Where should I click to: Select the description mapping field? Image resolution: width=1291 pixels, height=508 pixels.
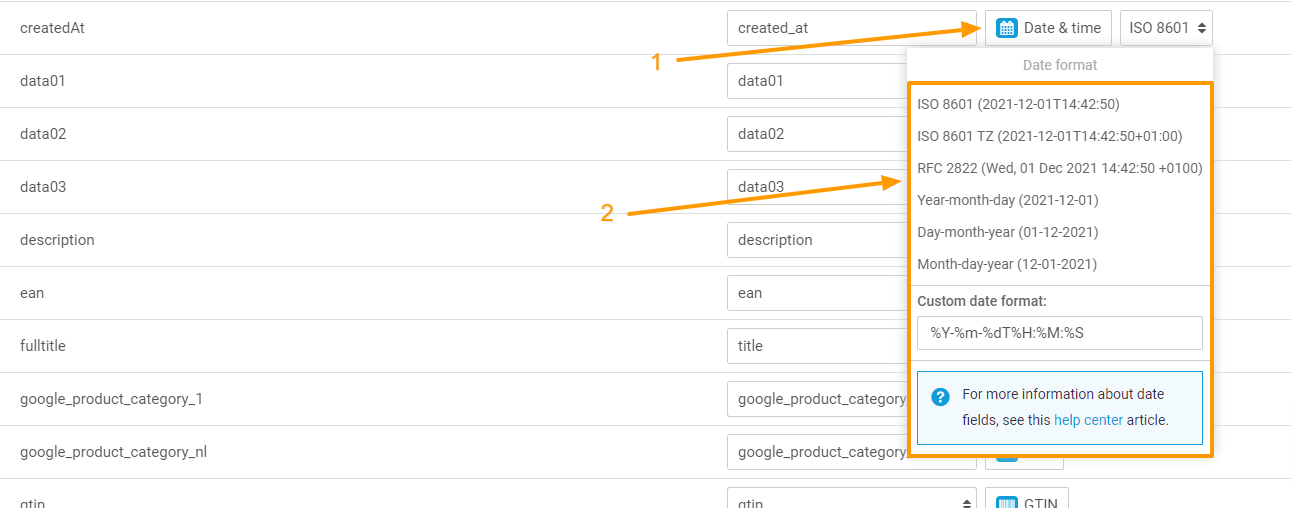816,240
